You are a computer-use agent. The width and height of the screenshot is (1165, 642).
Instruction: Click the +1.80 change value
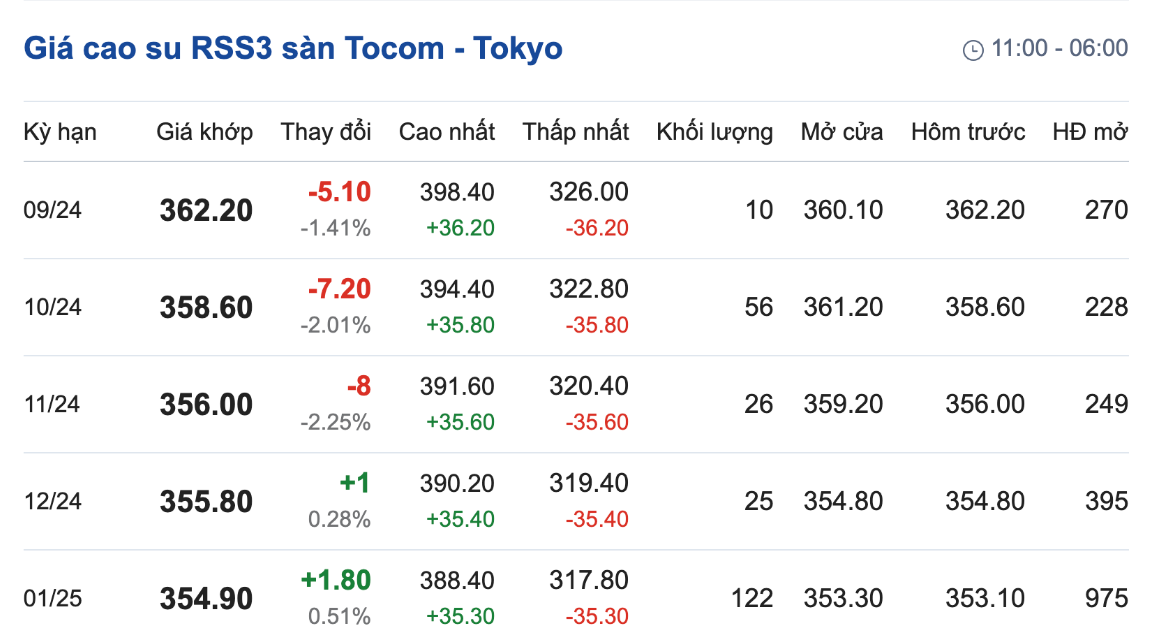click(x=335, y=580)
